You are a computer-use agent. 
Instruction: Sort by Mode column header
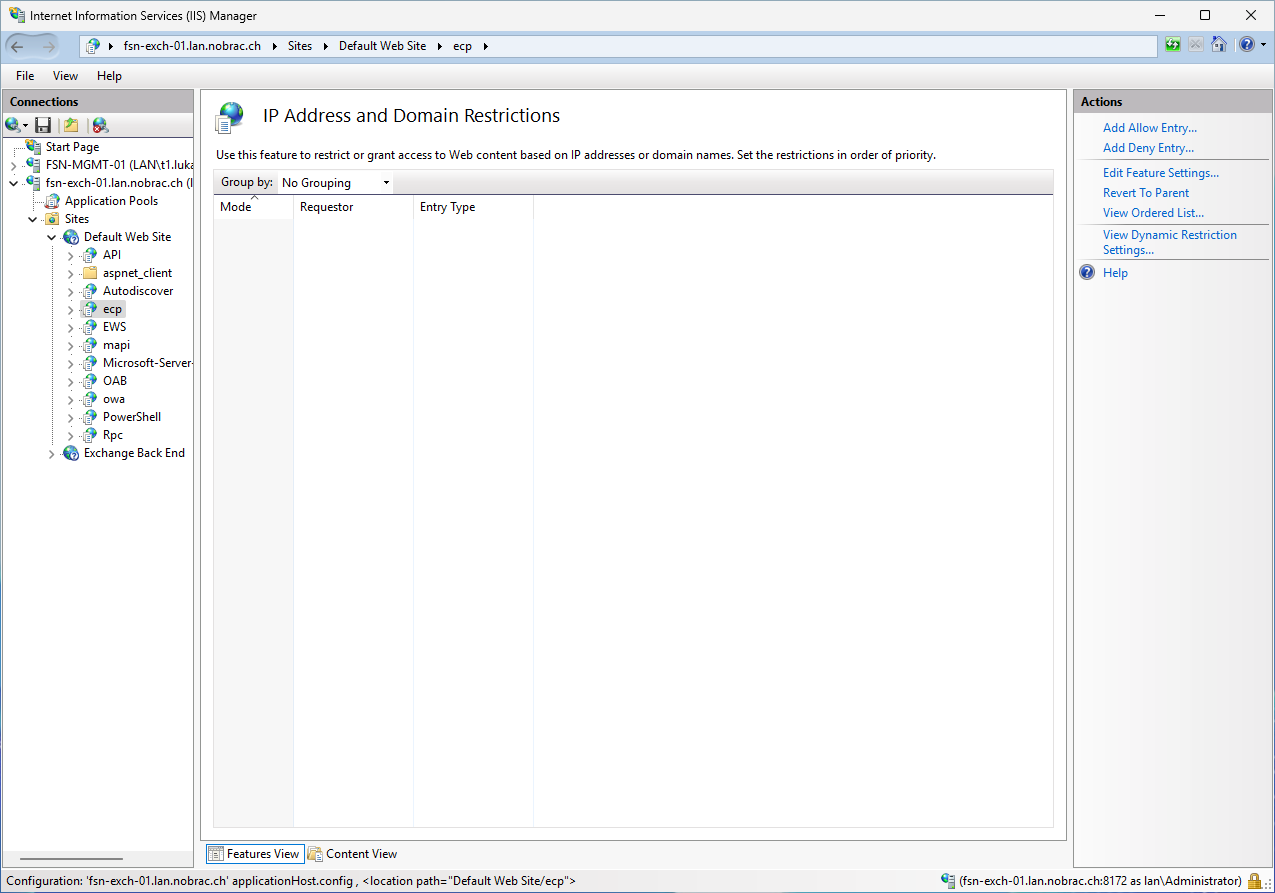point(253,207)
